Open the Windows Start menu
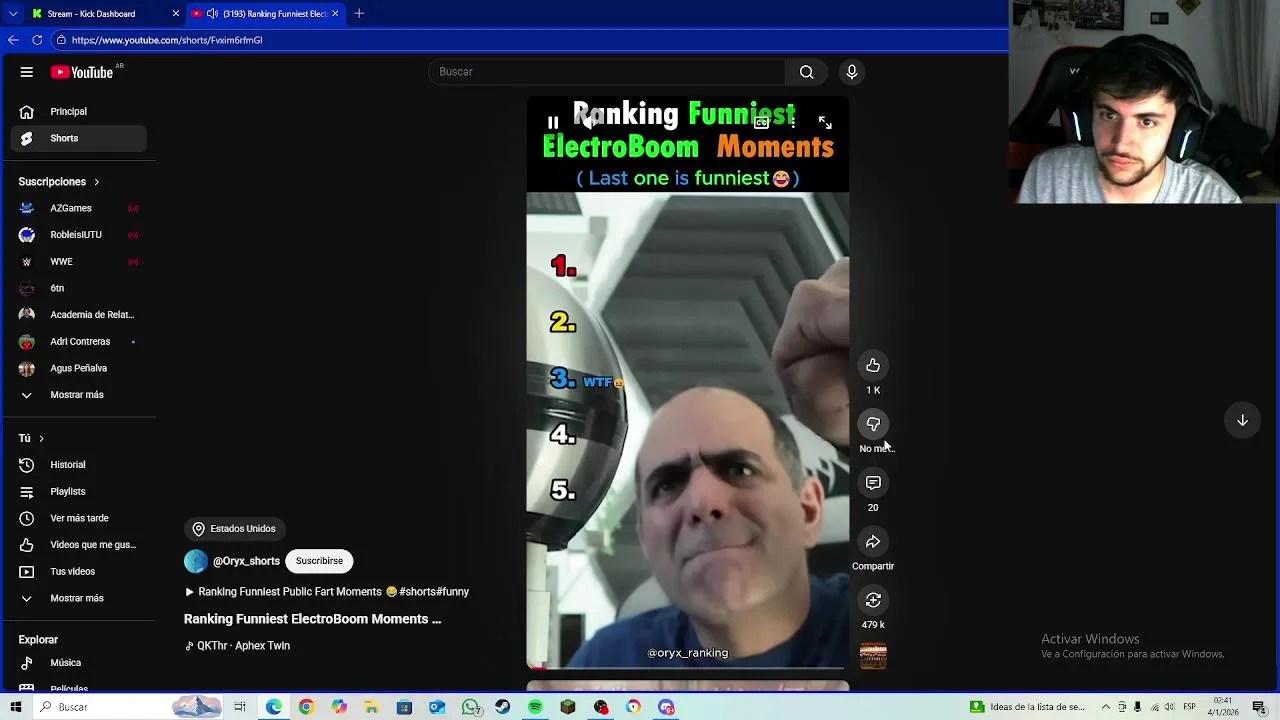 (x=15, y=707)
